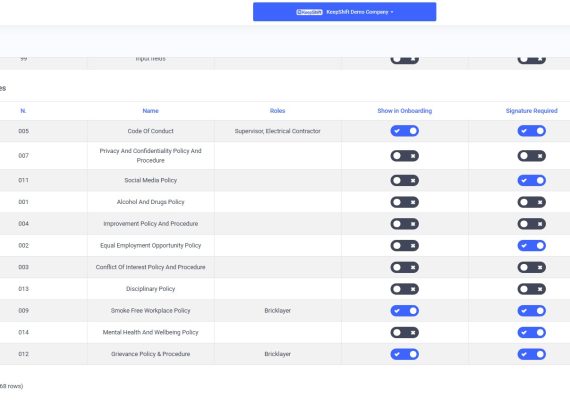This screenshot has width=570, height=400.
Task: Select the Alcohol And Drugs Policy name
Action: click(150, 202)
